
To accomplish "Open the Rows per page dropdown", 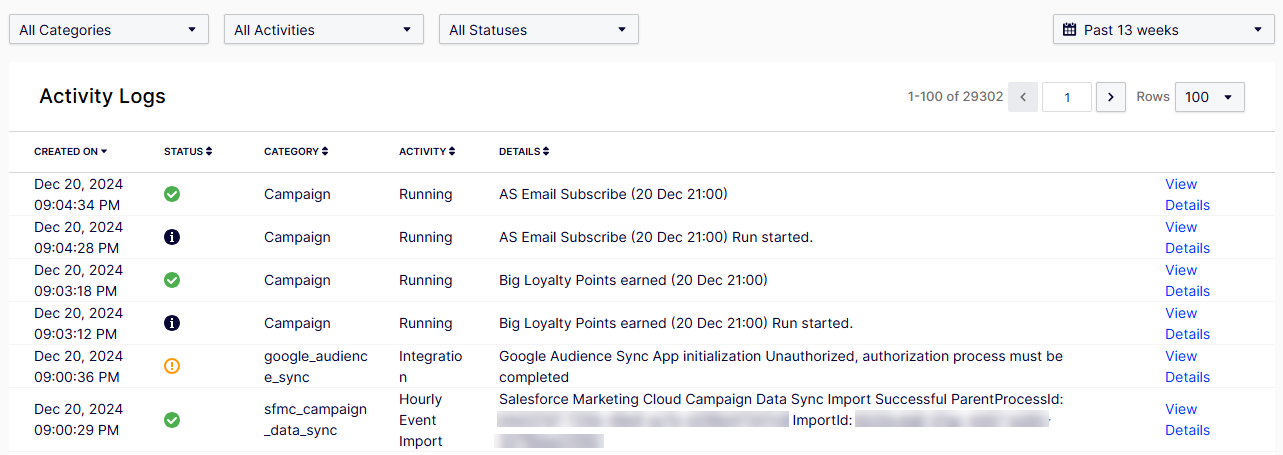I will 1209,97.
